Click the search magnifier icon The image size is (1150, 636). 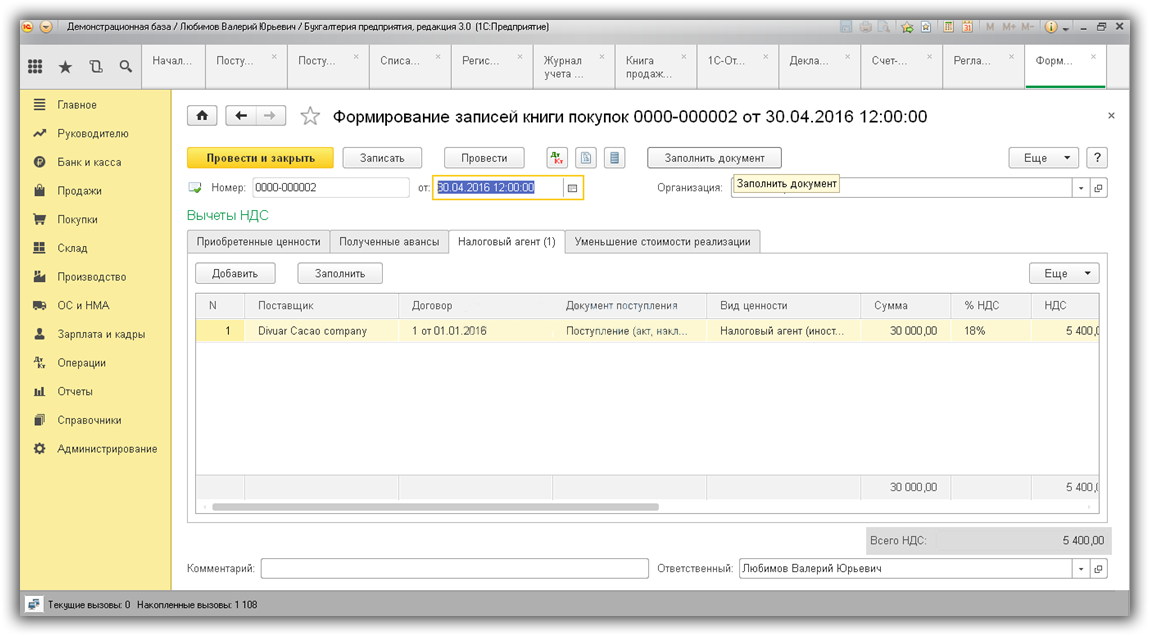click(x=126, y=67)
